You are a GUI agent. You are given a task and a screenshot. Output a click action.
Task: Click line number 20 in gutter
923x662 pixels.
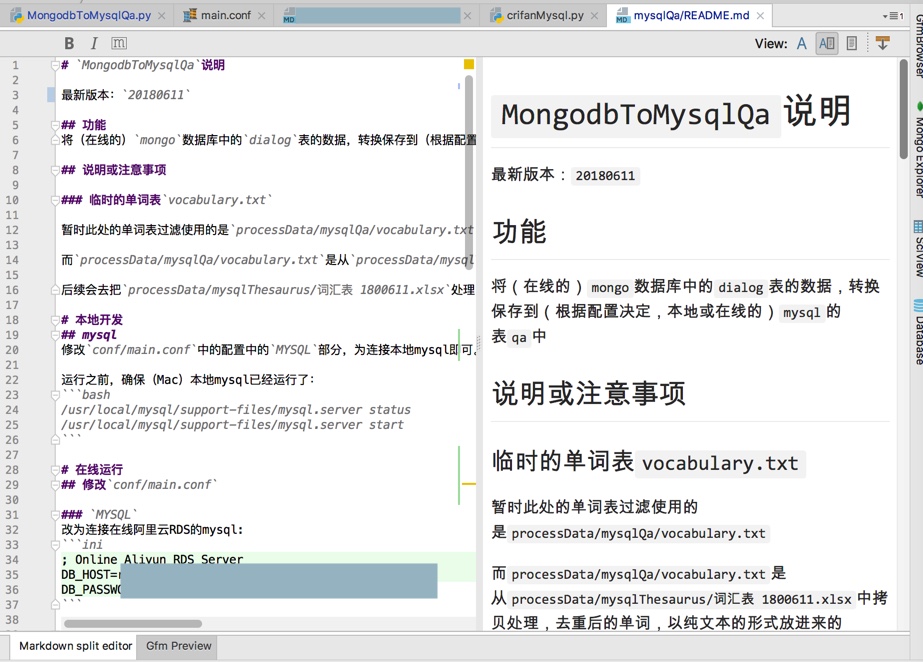(12, 350)
